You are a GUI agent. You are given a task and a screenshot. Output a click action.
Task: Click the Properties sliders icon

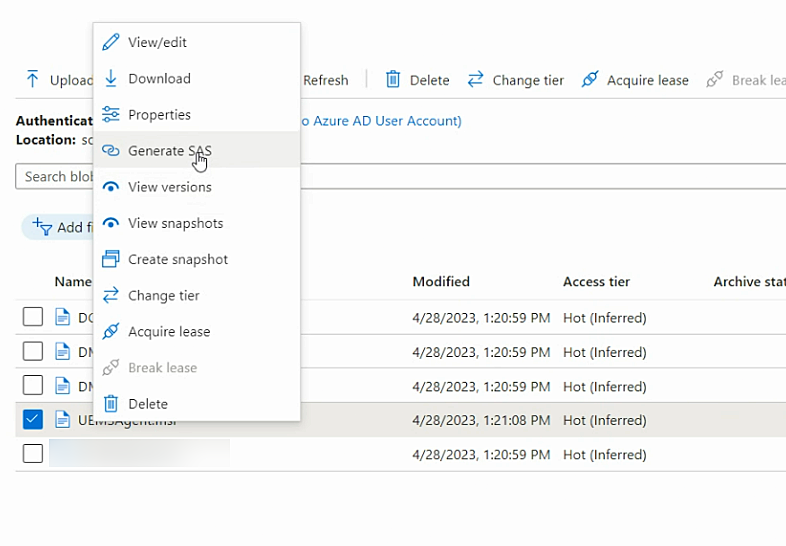tap(111, 115)
